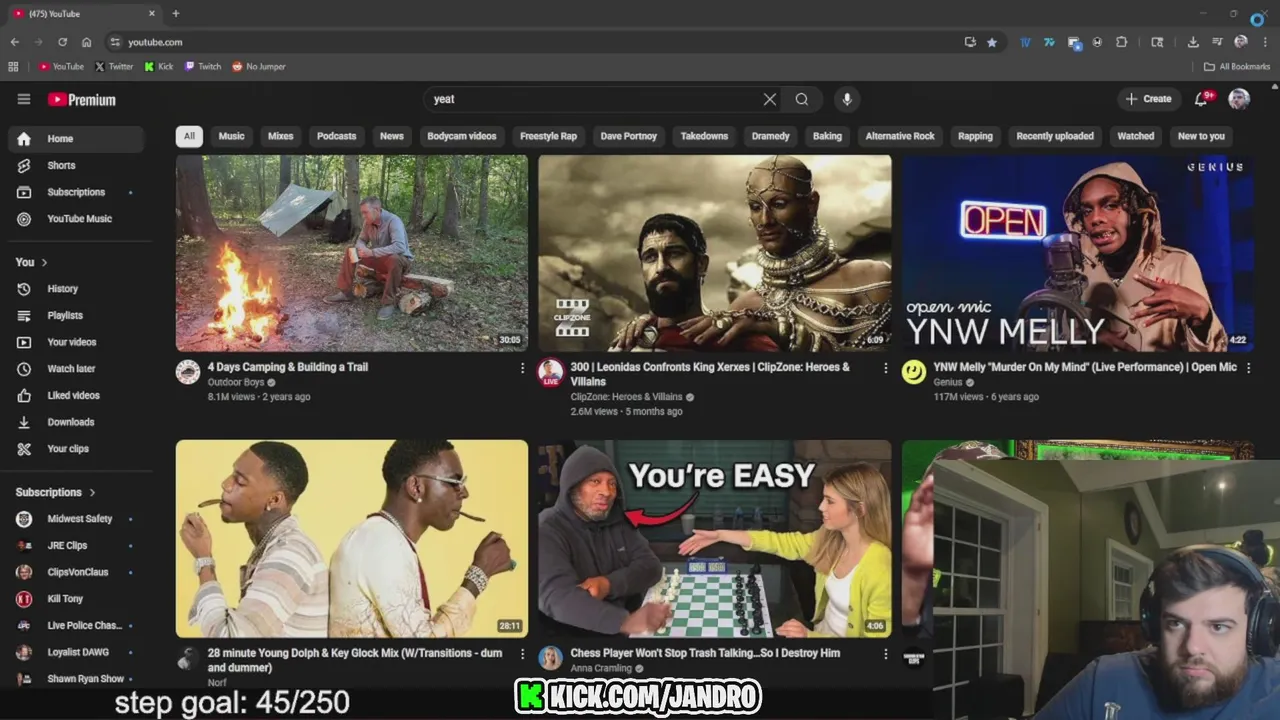Open YouTube account avatar menu
This screenshot has width=1280, height=720.
coord(1239,99)
